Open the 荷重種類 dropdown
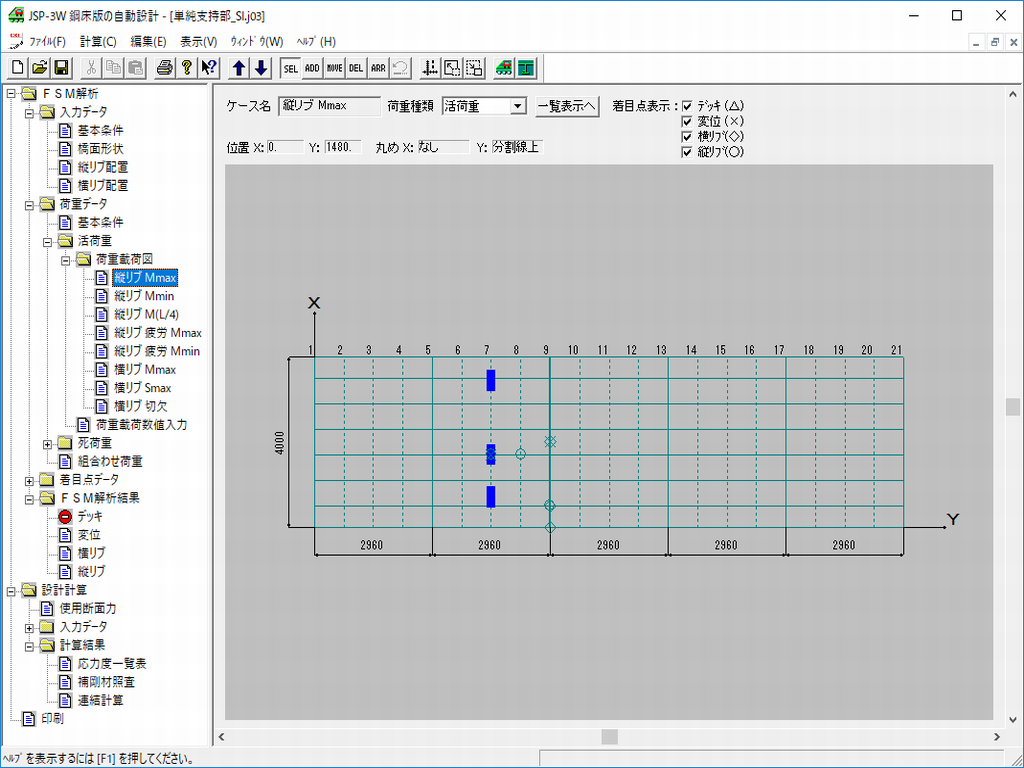The width and height of the screenshot is (1024, 768). coord(517,106)
